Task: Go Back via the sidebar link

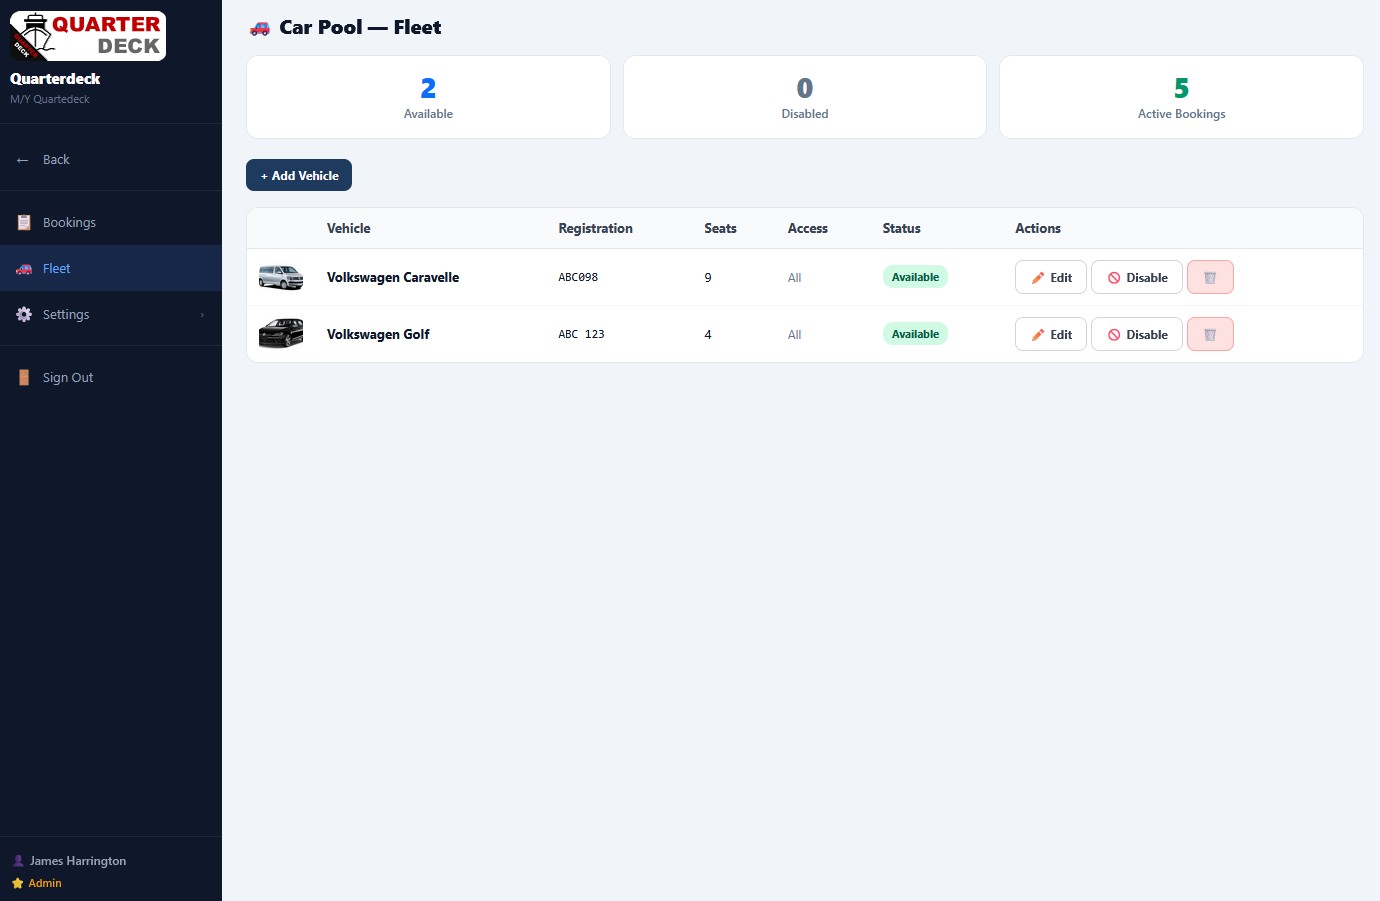Action: point(111,160)
